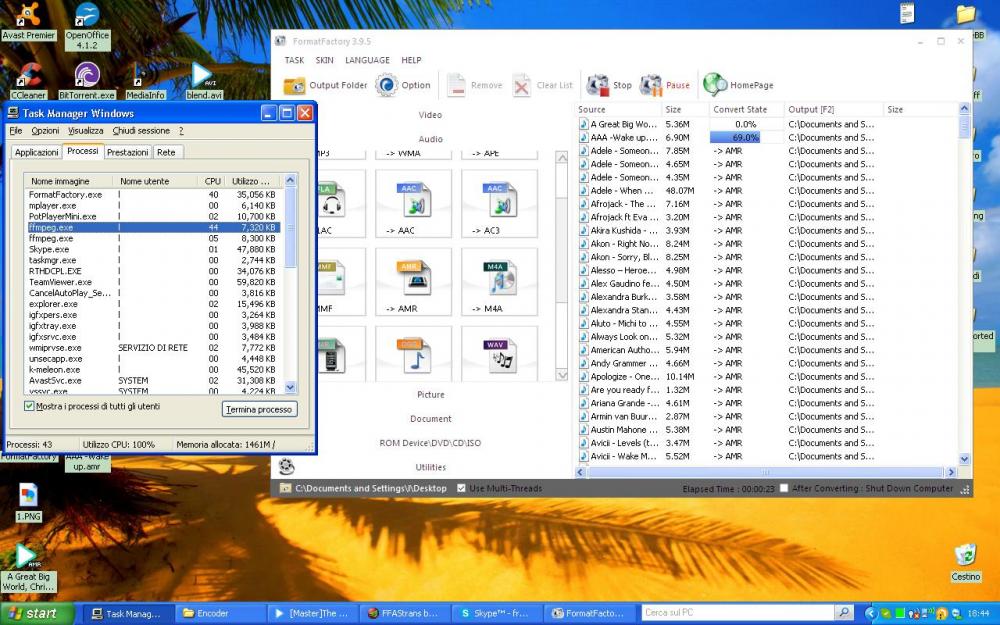This screenshot has height=625, width=1000.
Task: Open the TASK menu in FormatFactory
Action: pos(294,60)
